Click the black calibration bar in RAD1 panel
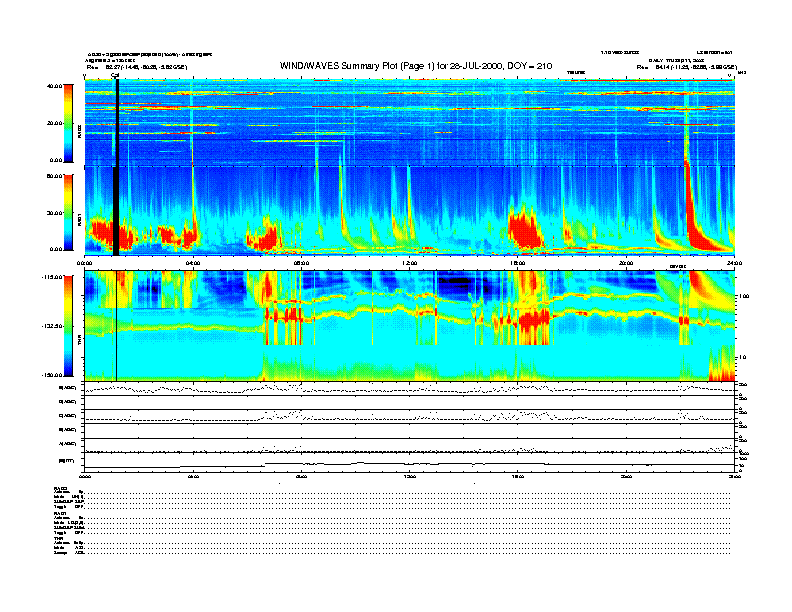Image resolution: width=792 pixels, height=612 pixels. point(116,211)
